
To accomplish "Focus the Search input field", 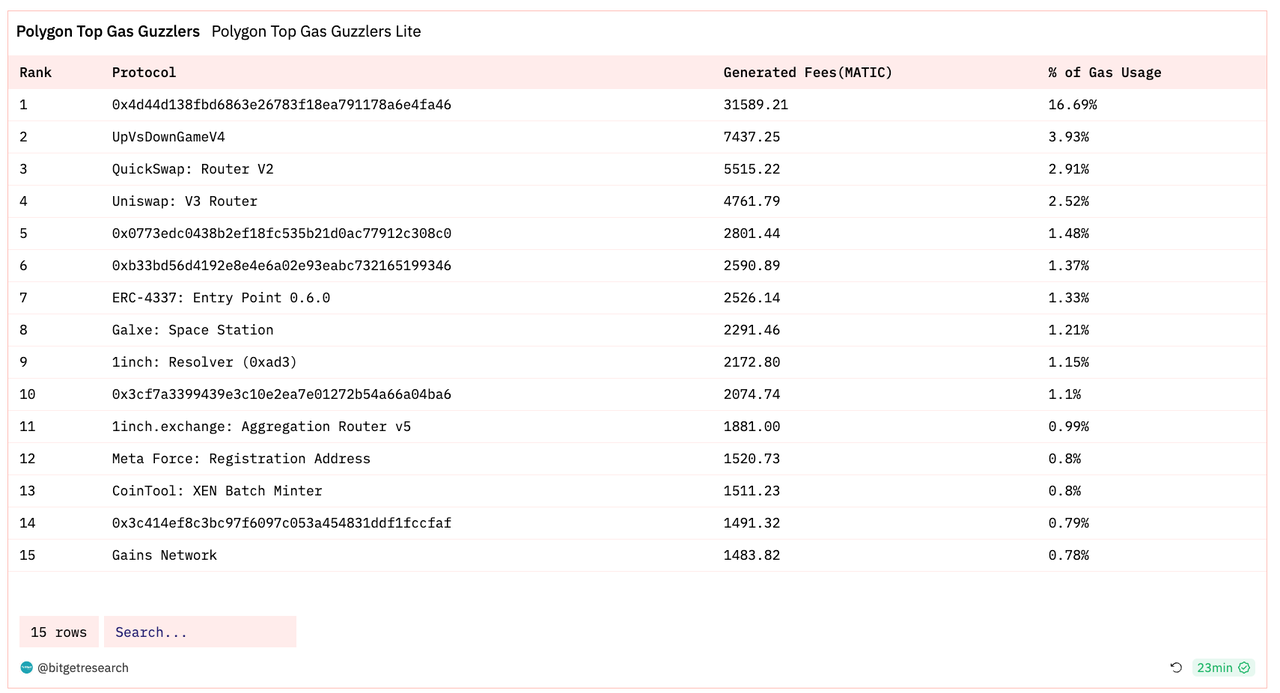I will [200, 632].
